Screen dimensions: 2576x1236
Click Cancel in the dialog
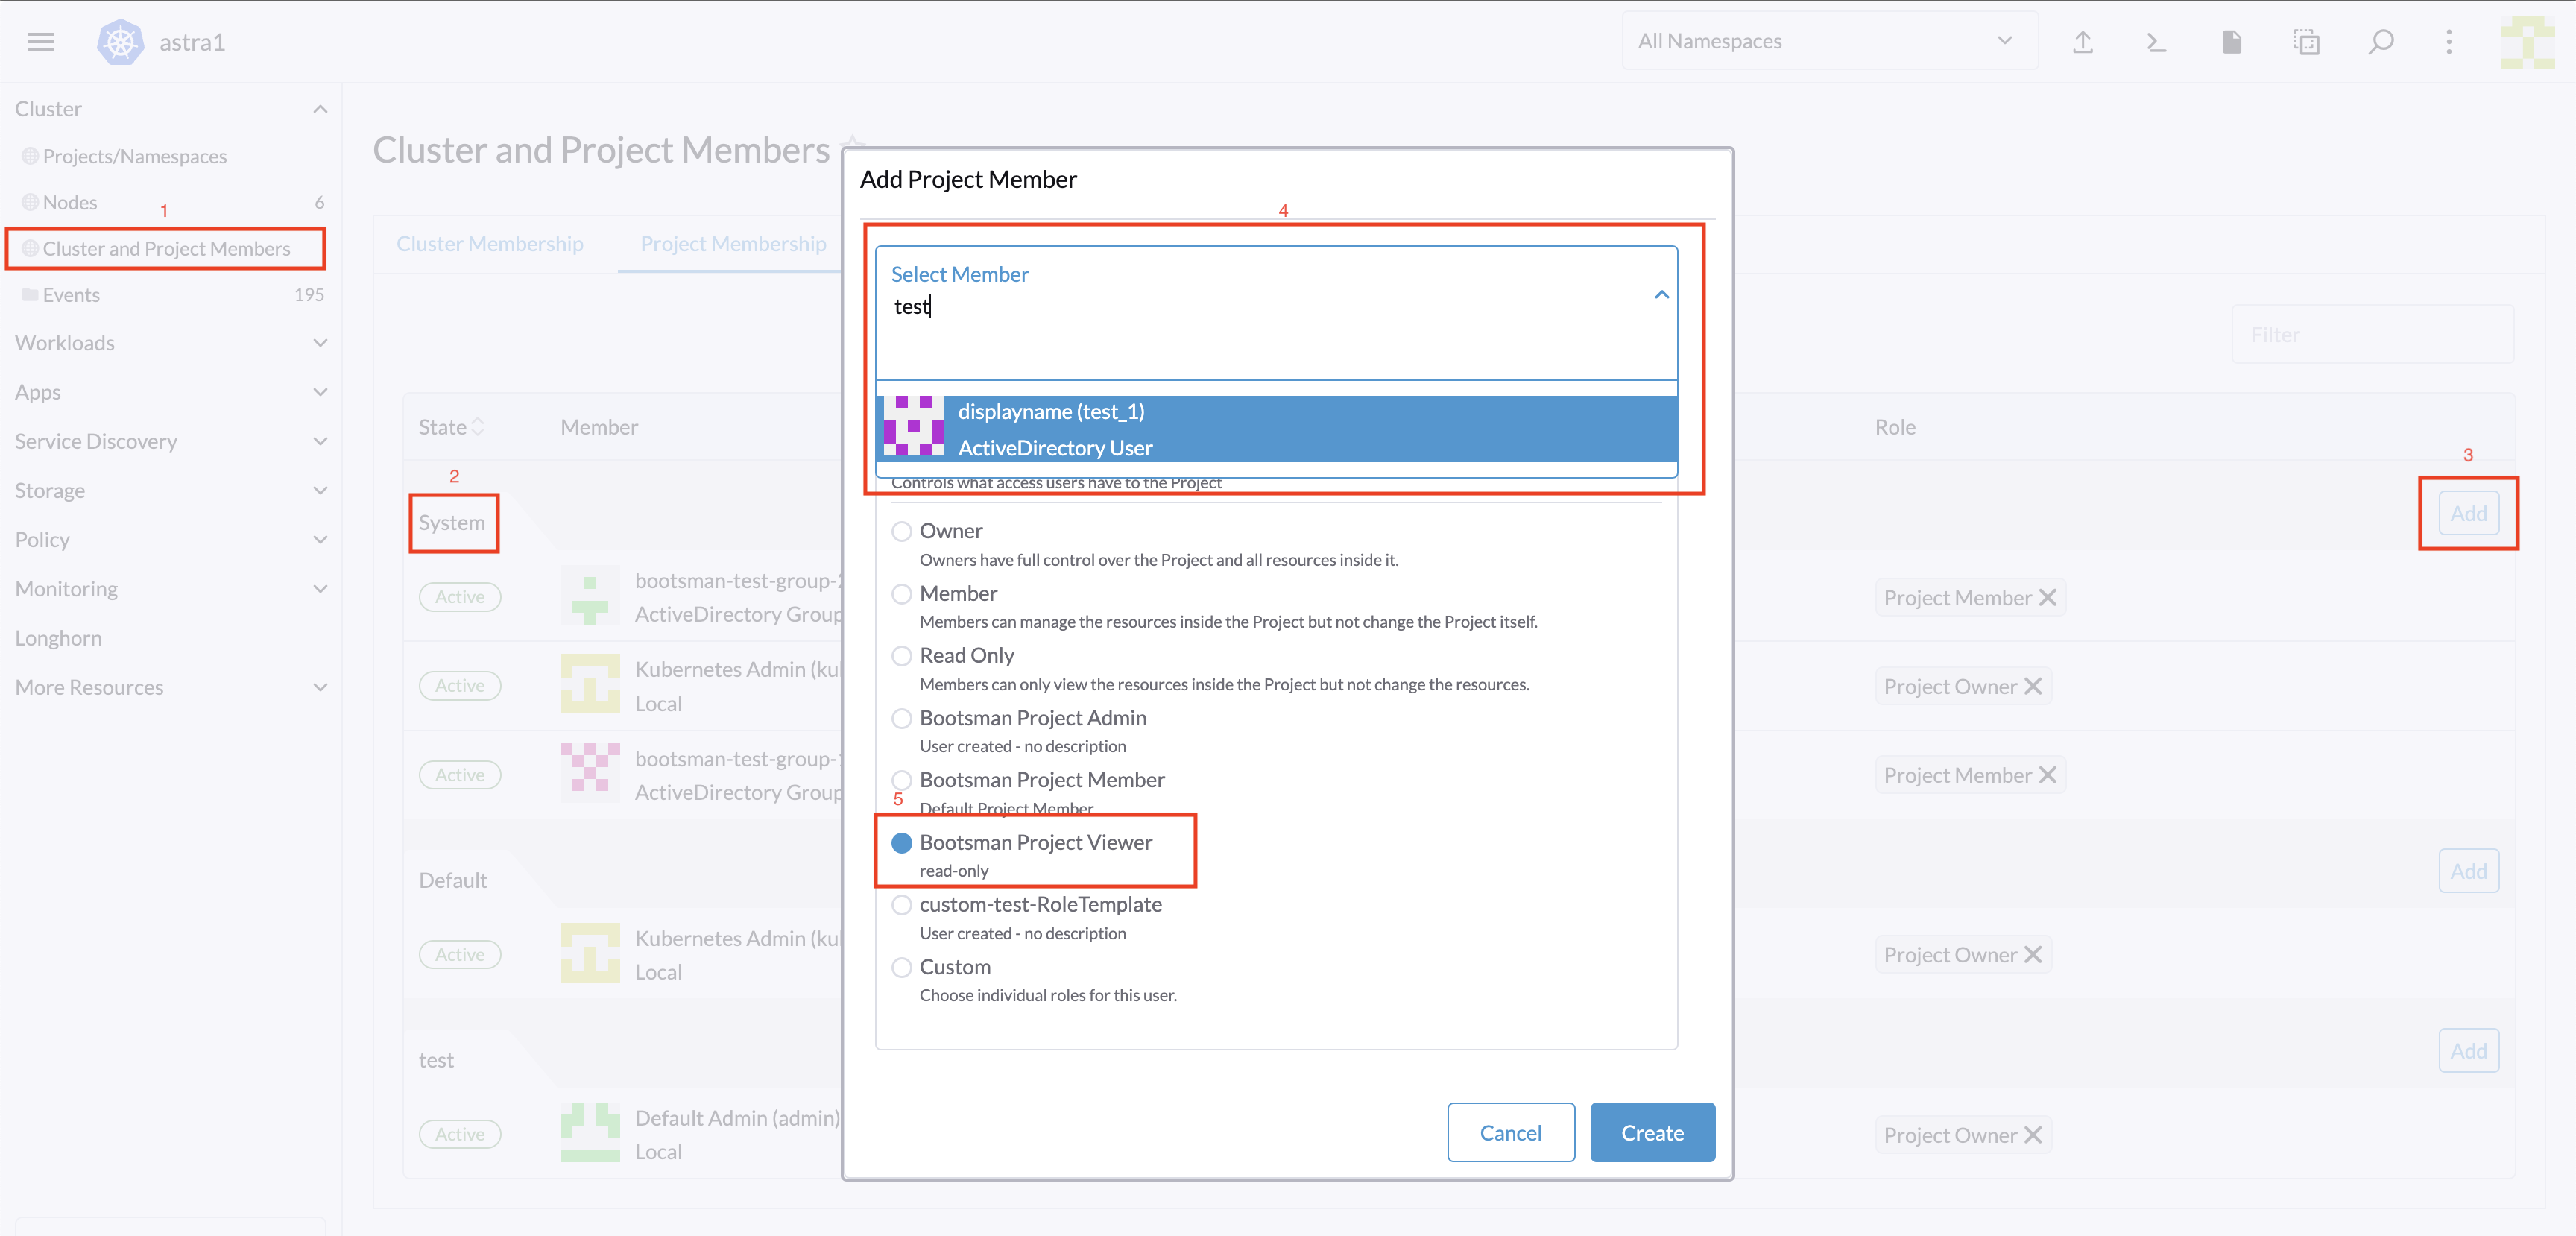[x=1510, y=1133]
